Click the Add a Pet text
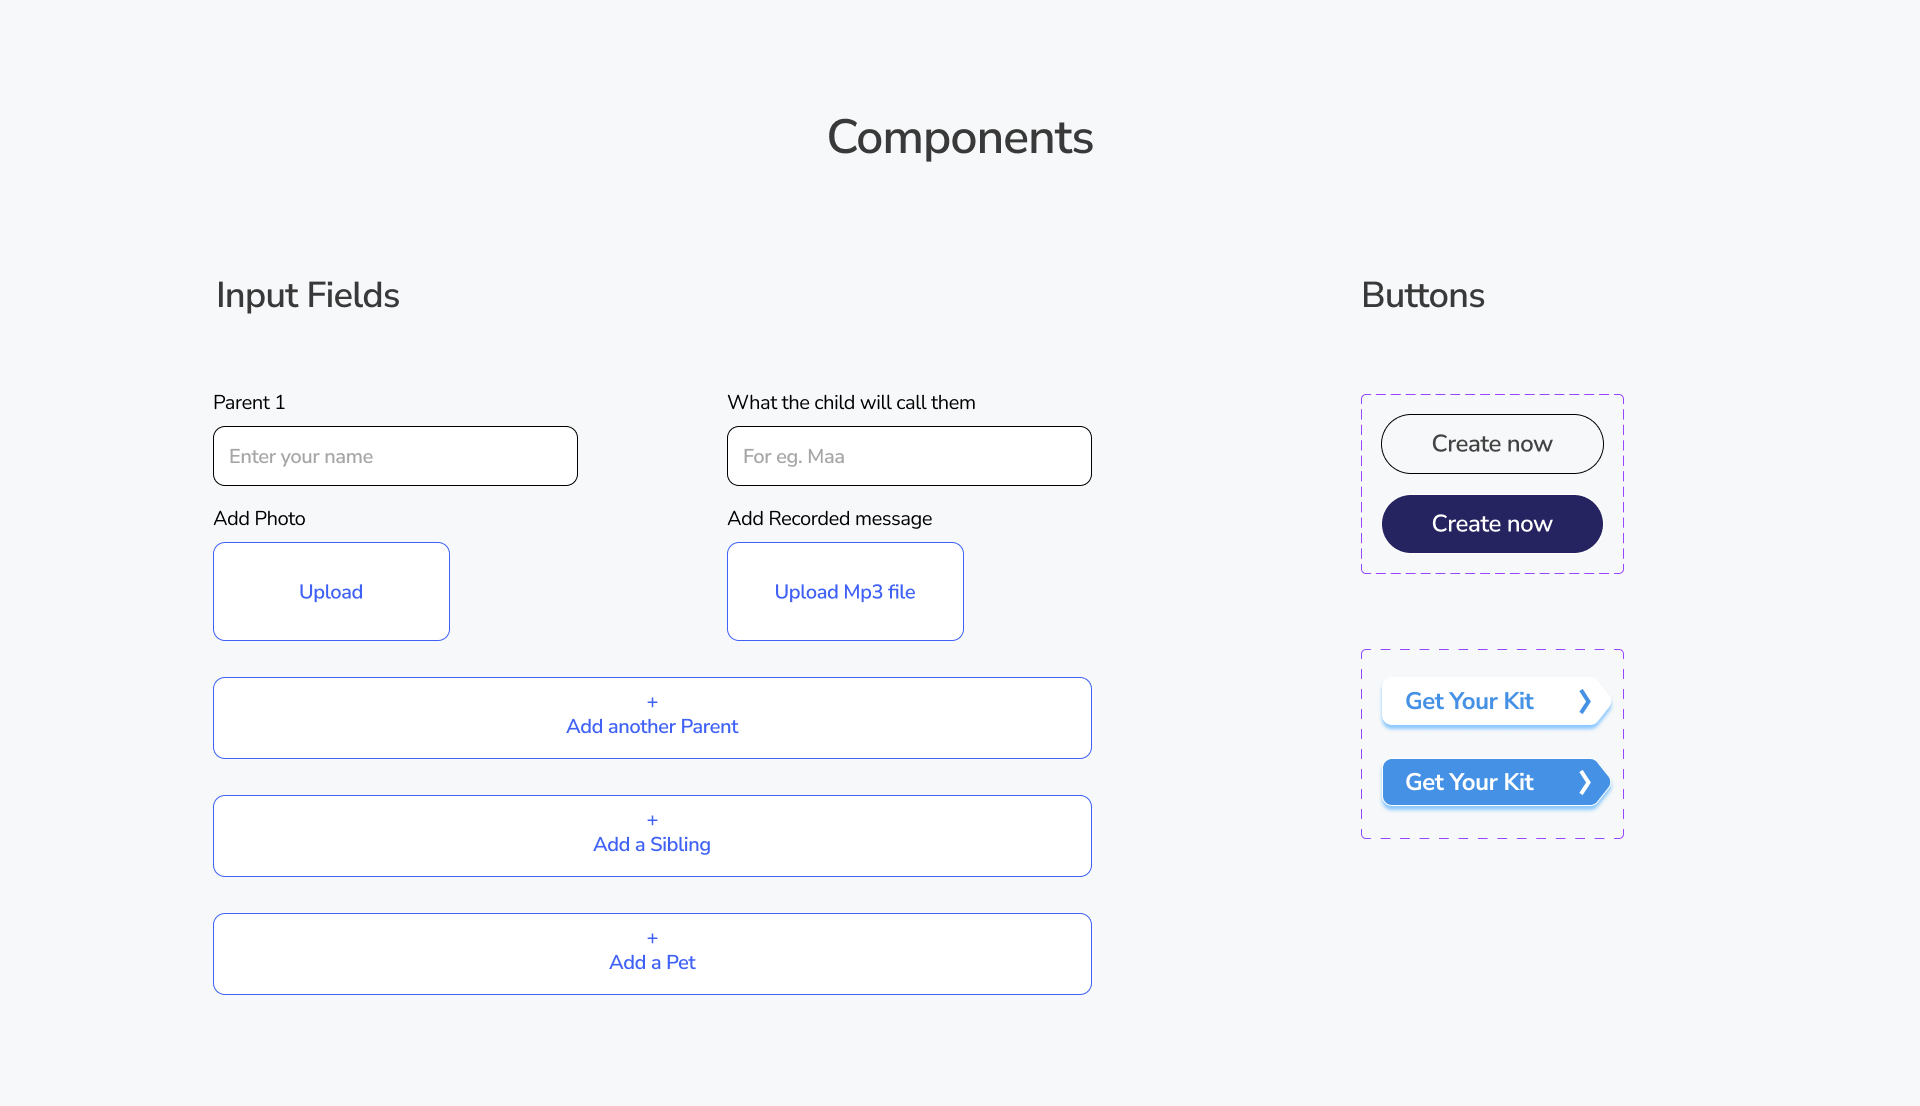 tap(652, 963)
